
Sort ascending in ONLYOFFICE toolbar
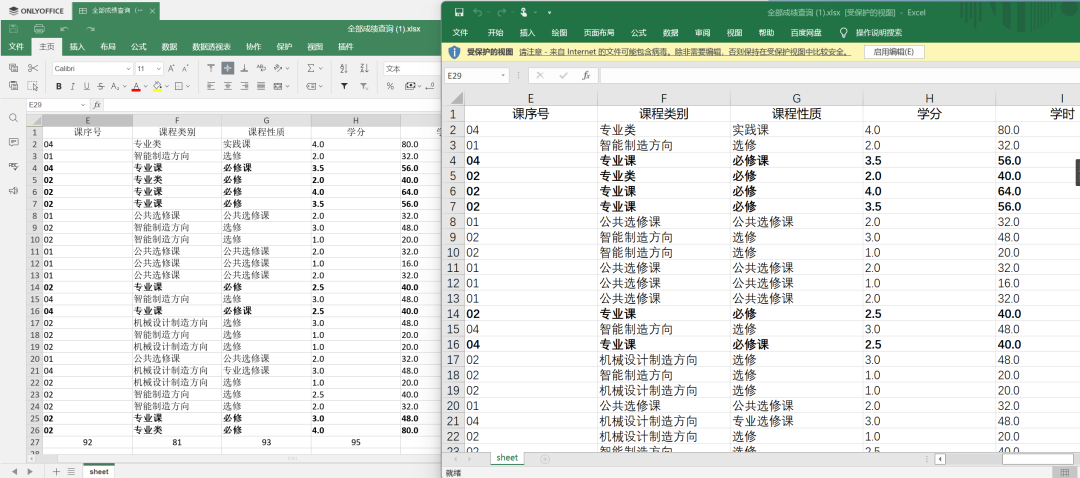coord(344,68)
